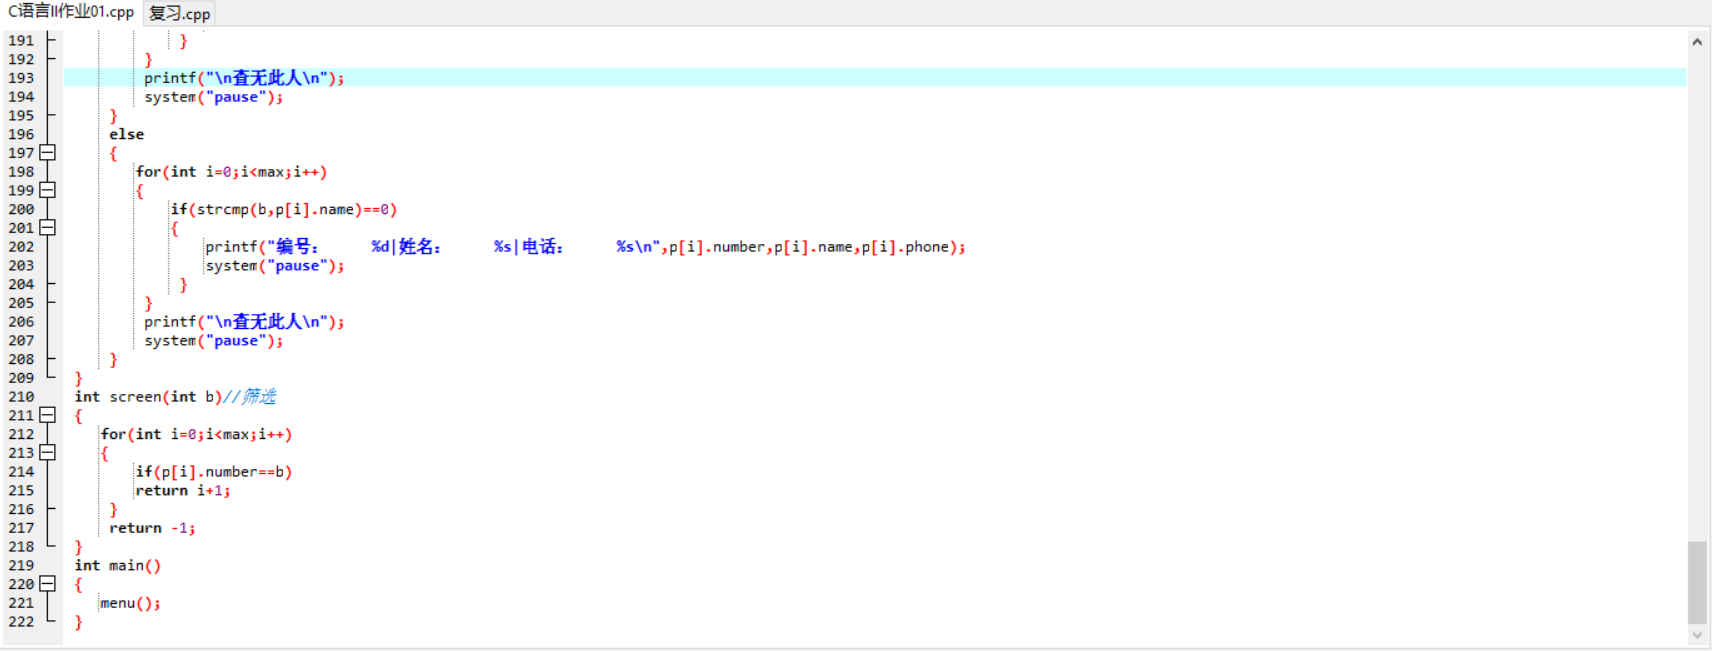Click the //筛选 comment
The image size is (1712, 651).
pos(250,397)
